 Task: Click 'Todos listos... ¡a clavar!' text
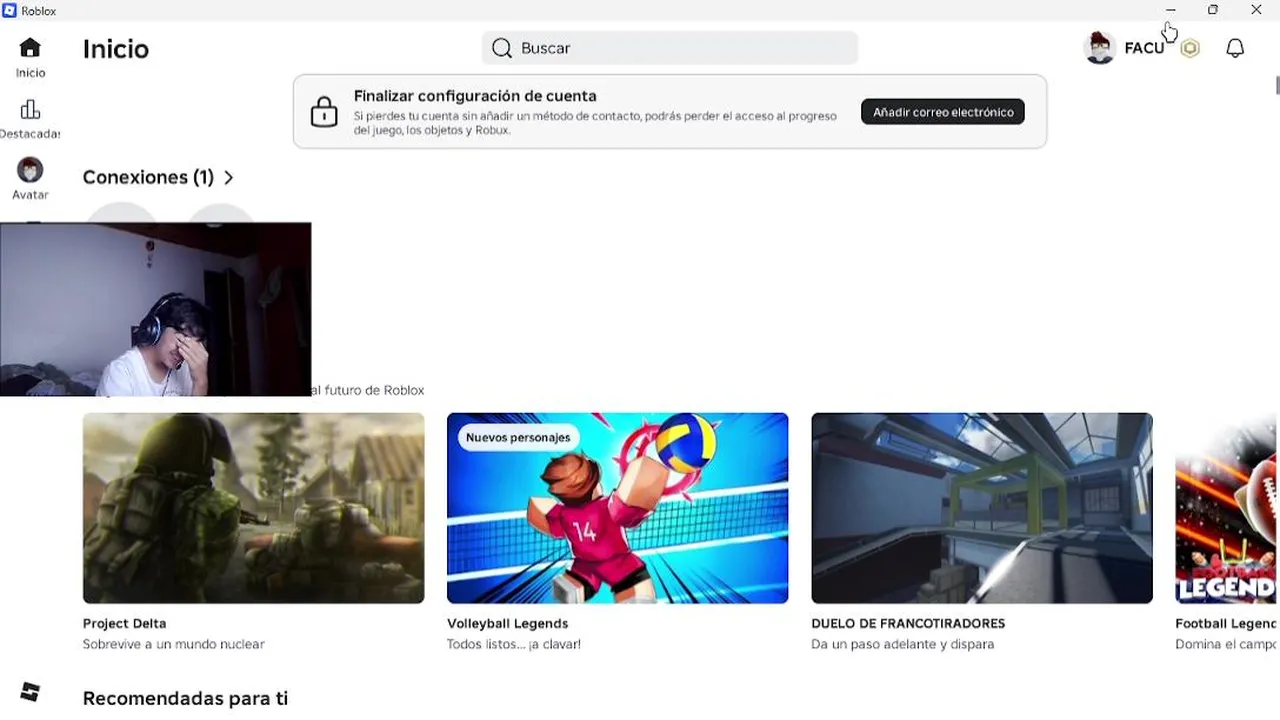tap(514, 644)
